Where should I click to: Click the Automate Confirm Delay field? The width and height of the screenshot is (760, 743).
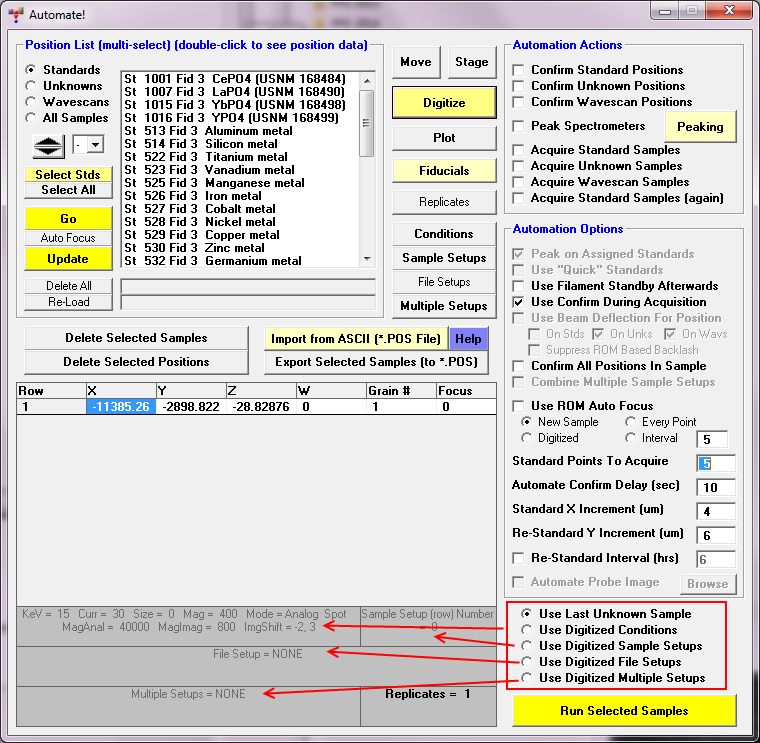click(715, 488)
